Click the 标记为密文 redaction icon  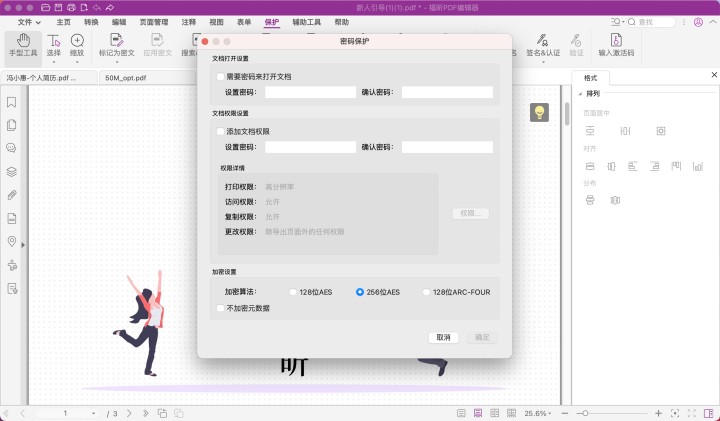[115, 45]
